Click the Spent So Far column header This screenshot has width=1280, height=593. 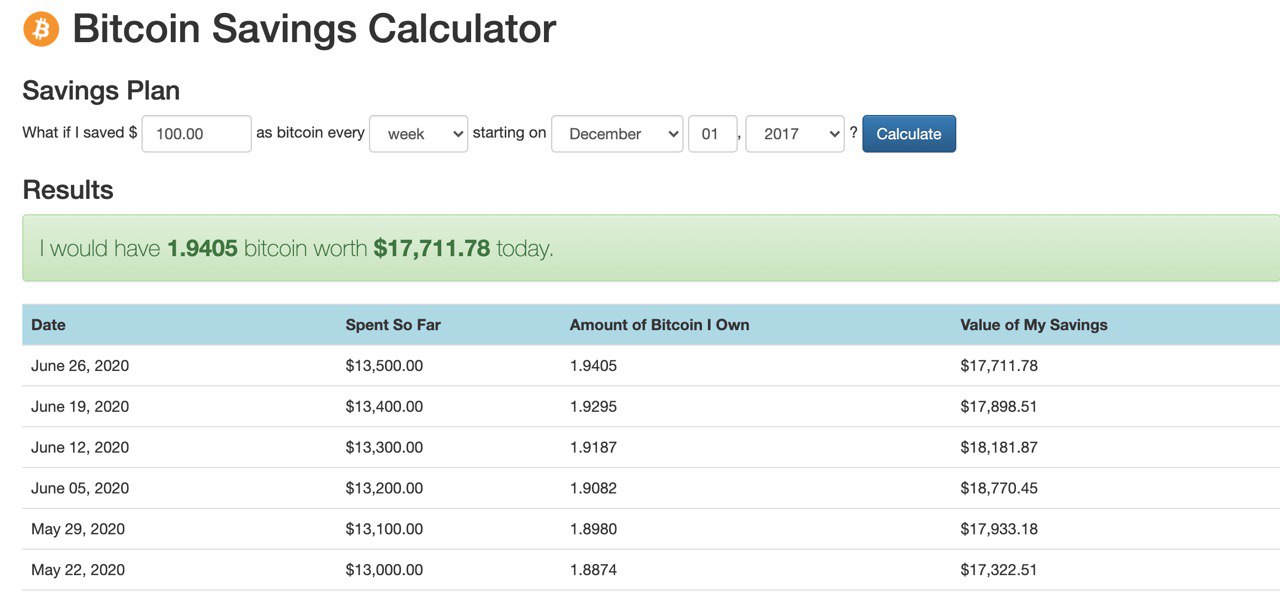pos(393,325)
